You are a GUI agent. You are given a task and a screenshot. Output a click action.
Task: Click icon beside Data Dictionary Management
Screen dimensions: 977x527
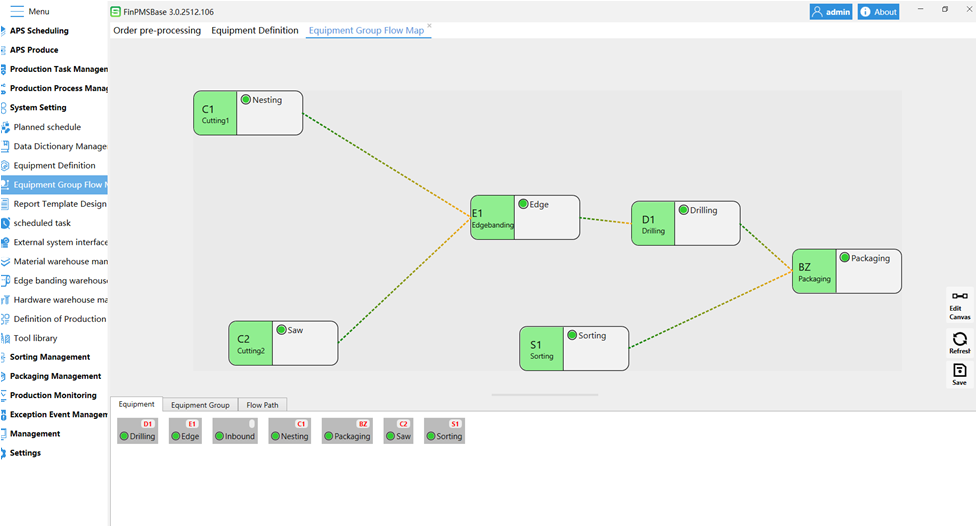(5, 146)
